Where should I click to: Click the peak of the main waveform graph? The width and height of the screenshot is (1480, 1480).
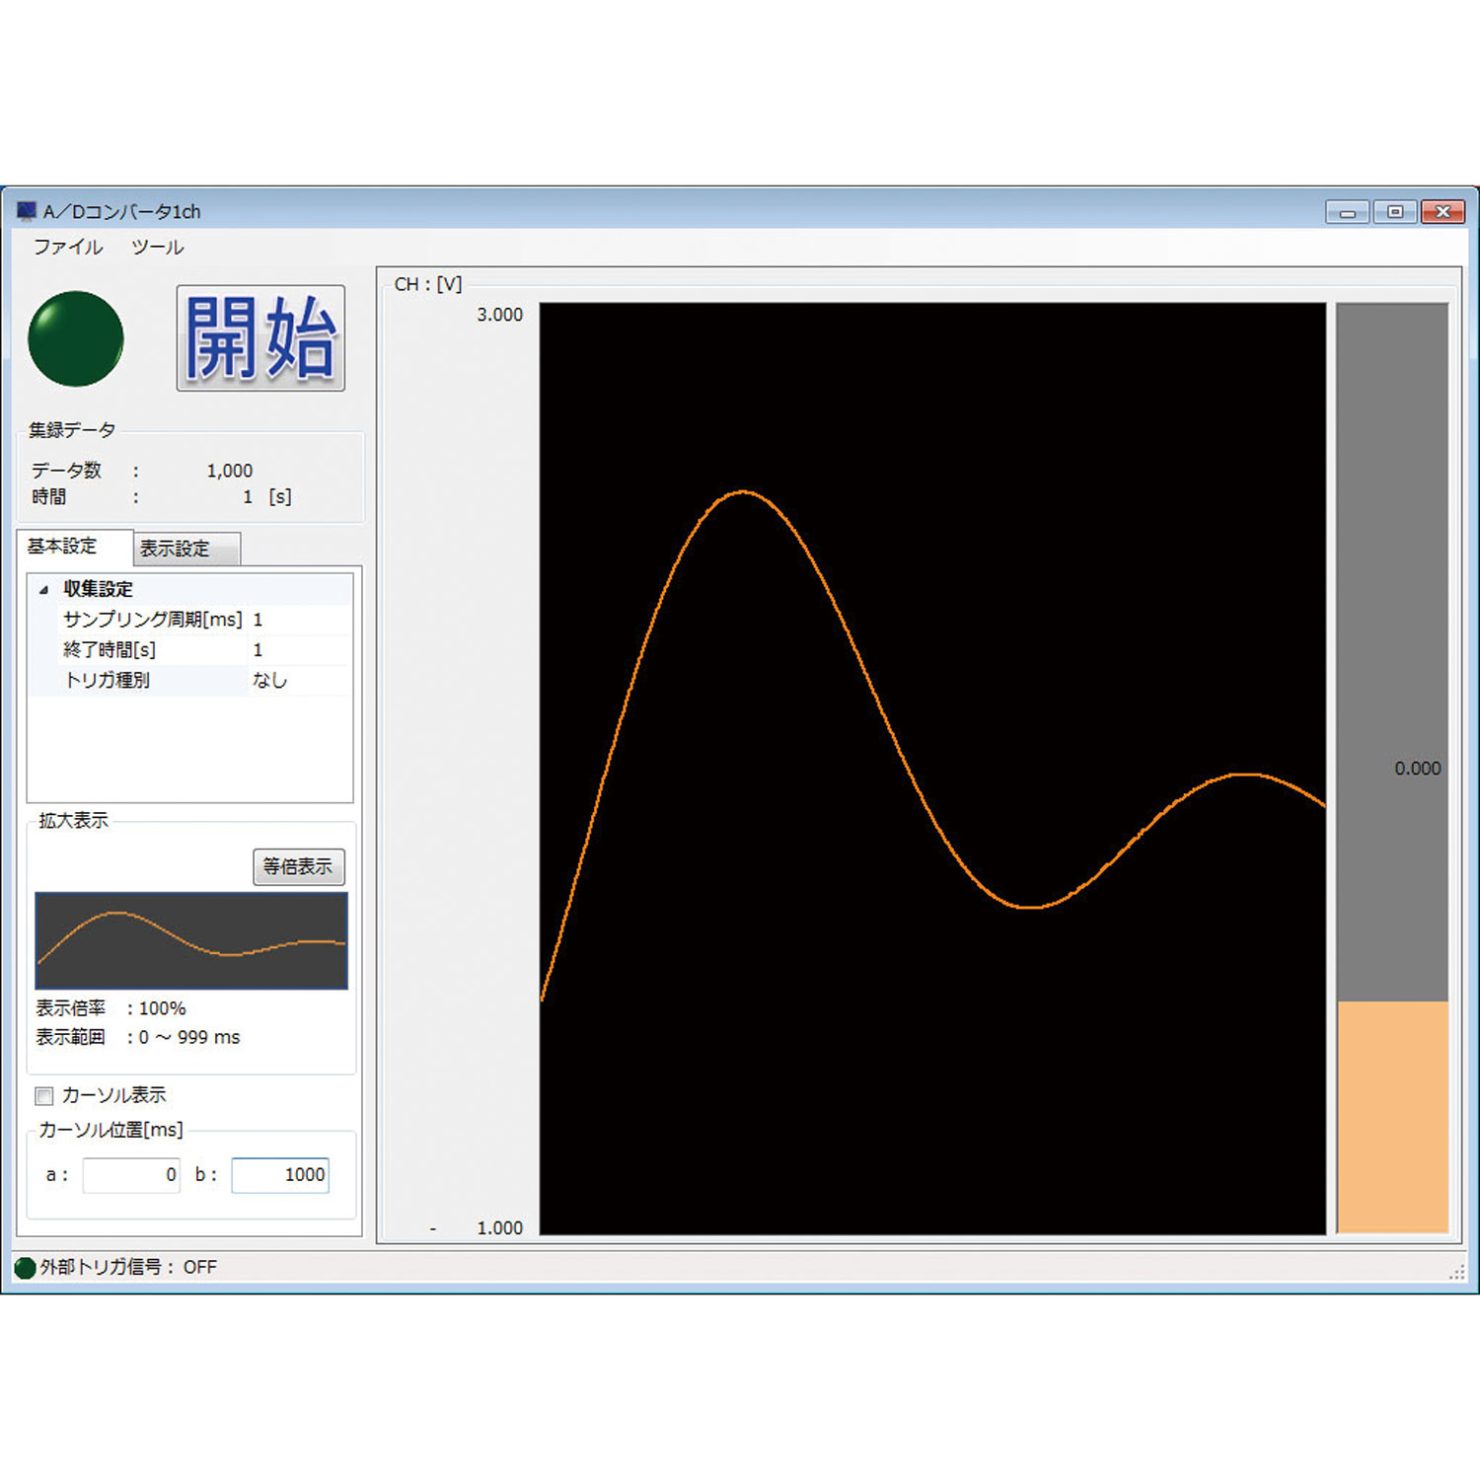(742, 492)
